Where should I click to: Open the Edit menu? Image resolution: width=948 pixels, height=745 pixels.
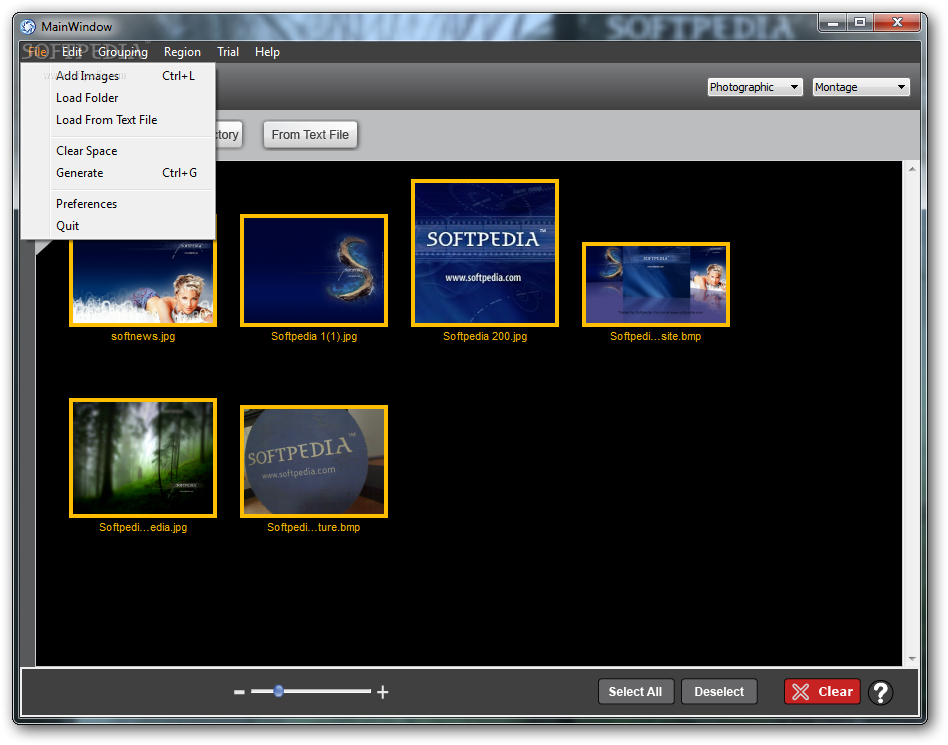tap(72, 52)
